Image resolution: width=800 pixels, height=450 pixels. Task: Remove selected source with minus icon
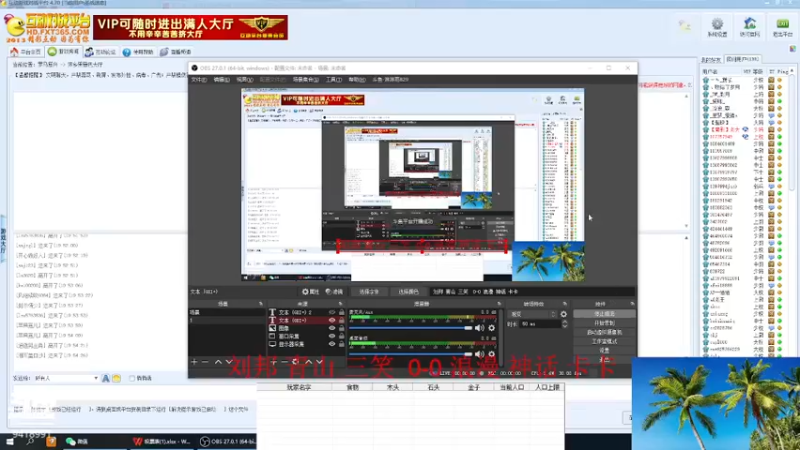click(284, 362)
